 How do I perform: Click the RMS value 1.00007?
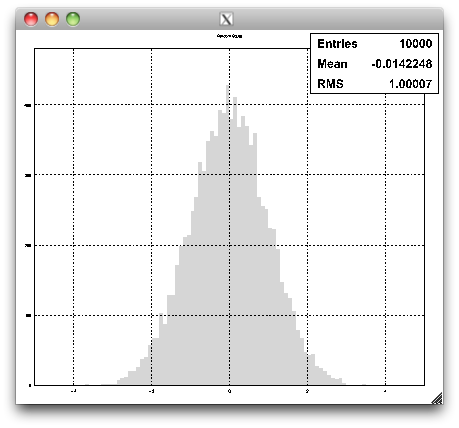pos(410,84)
